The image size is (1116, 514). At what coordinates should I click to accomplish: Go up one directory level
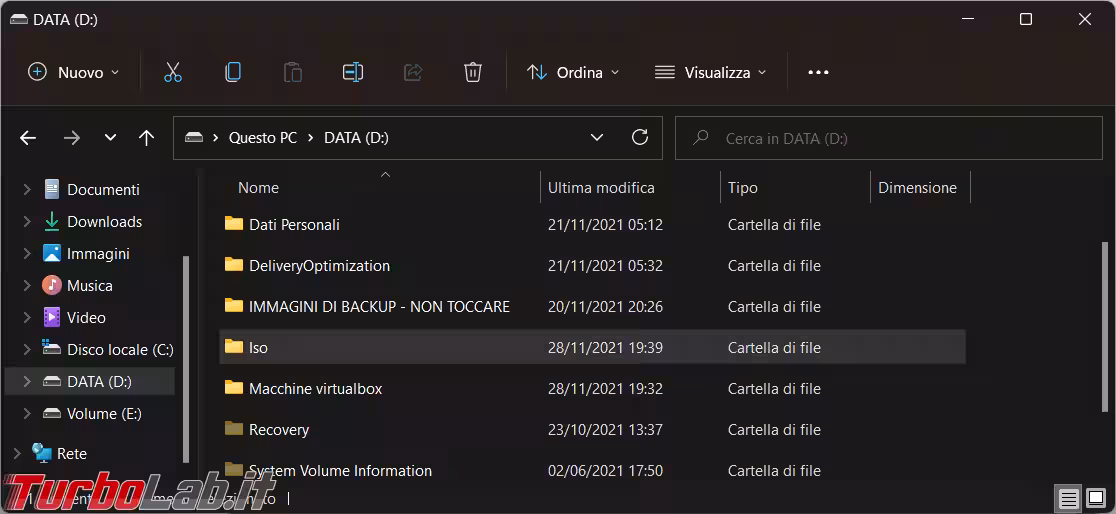147,138
